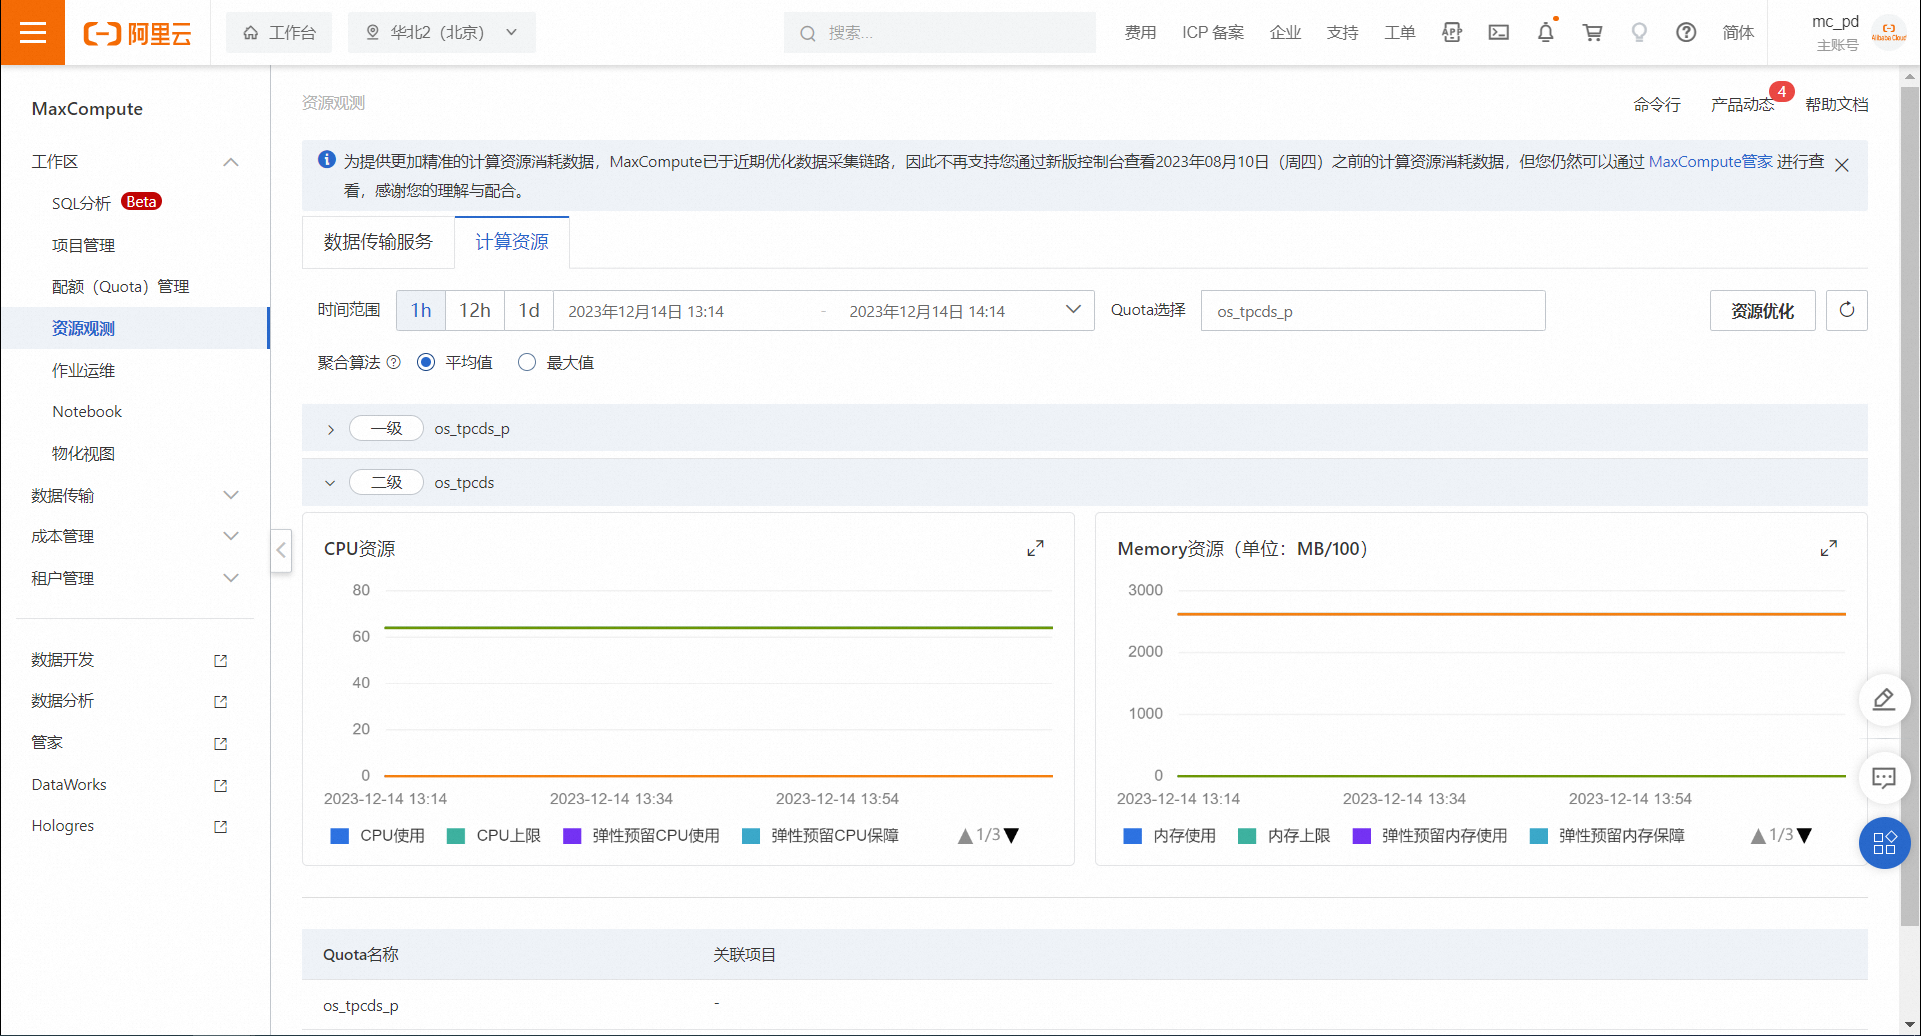The height and width of the screenshot is (1036, 1921).
Task: Launch Cloud Shell terminal icon
Action: (x=1499, y=33)
